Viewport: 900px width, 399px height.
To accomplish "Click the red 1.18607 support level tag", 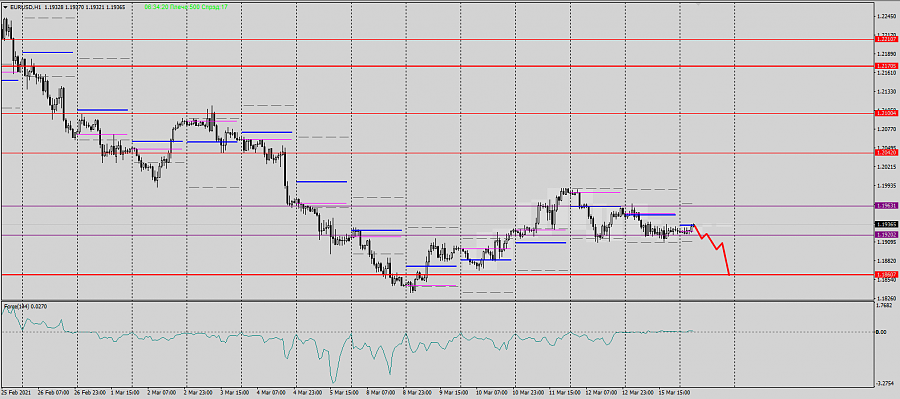I will (887, 275).
